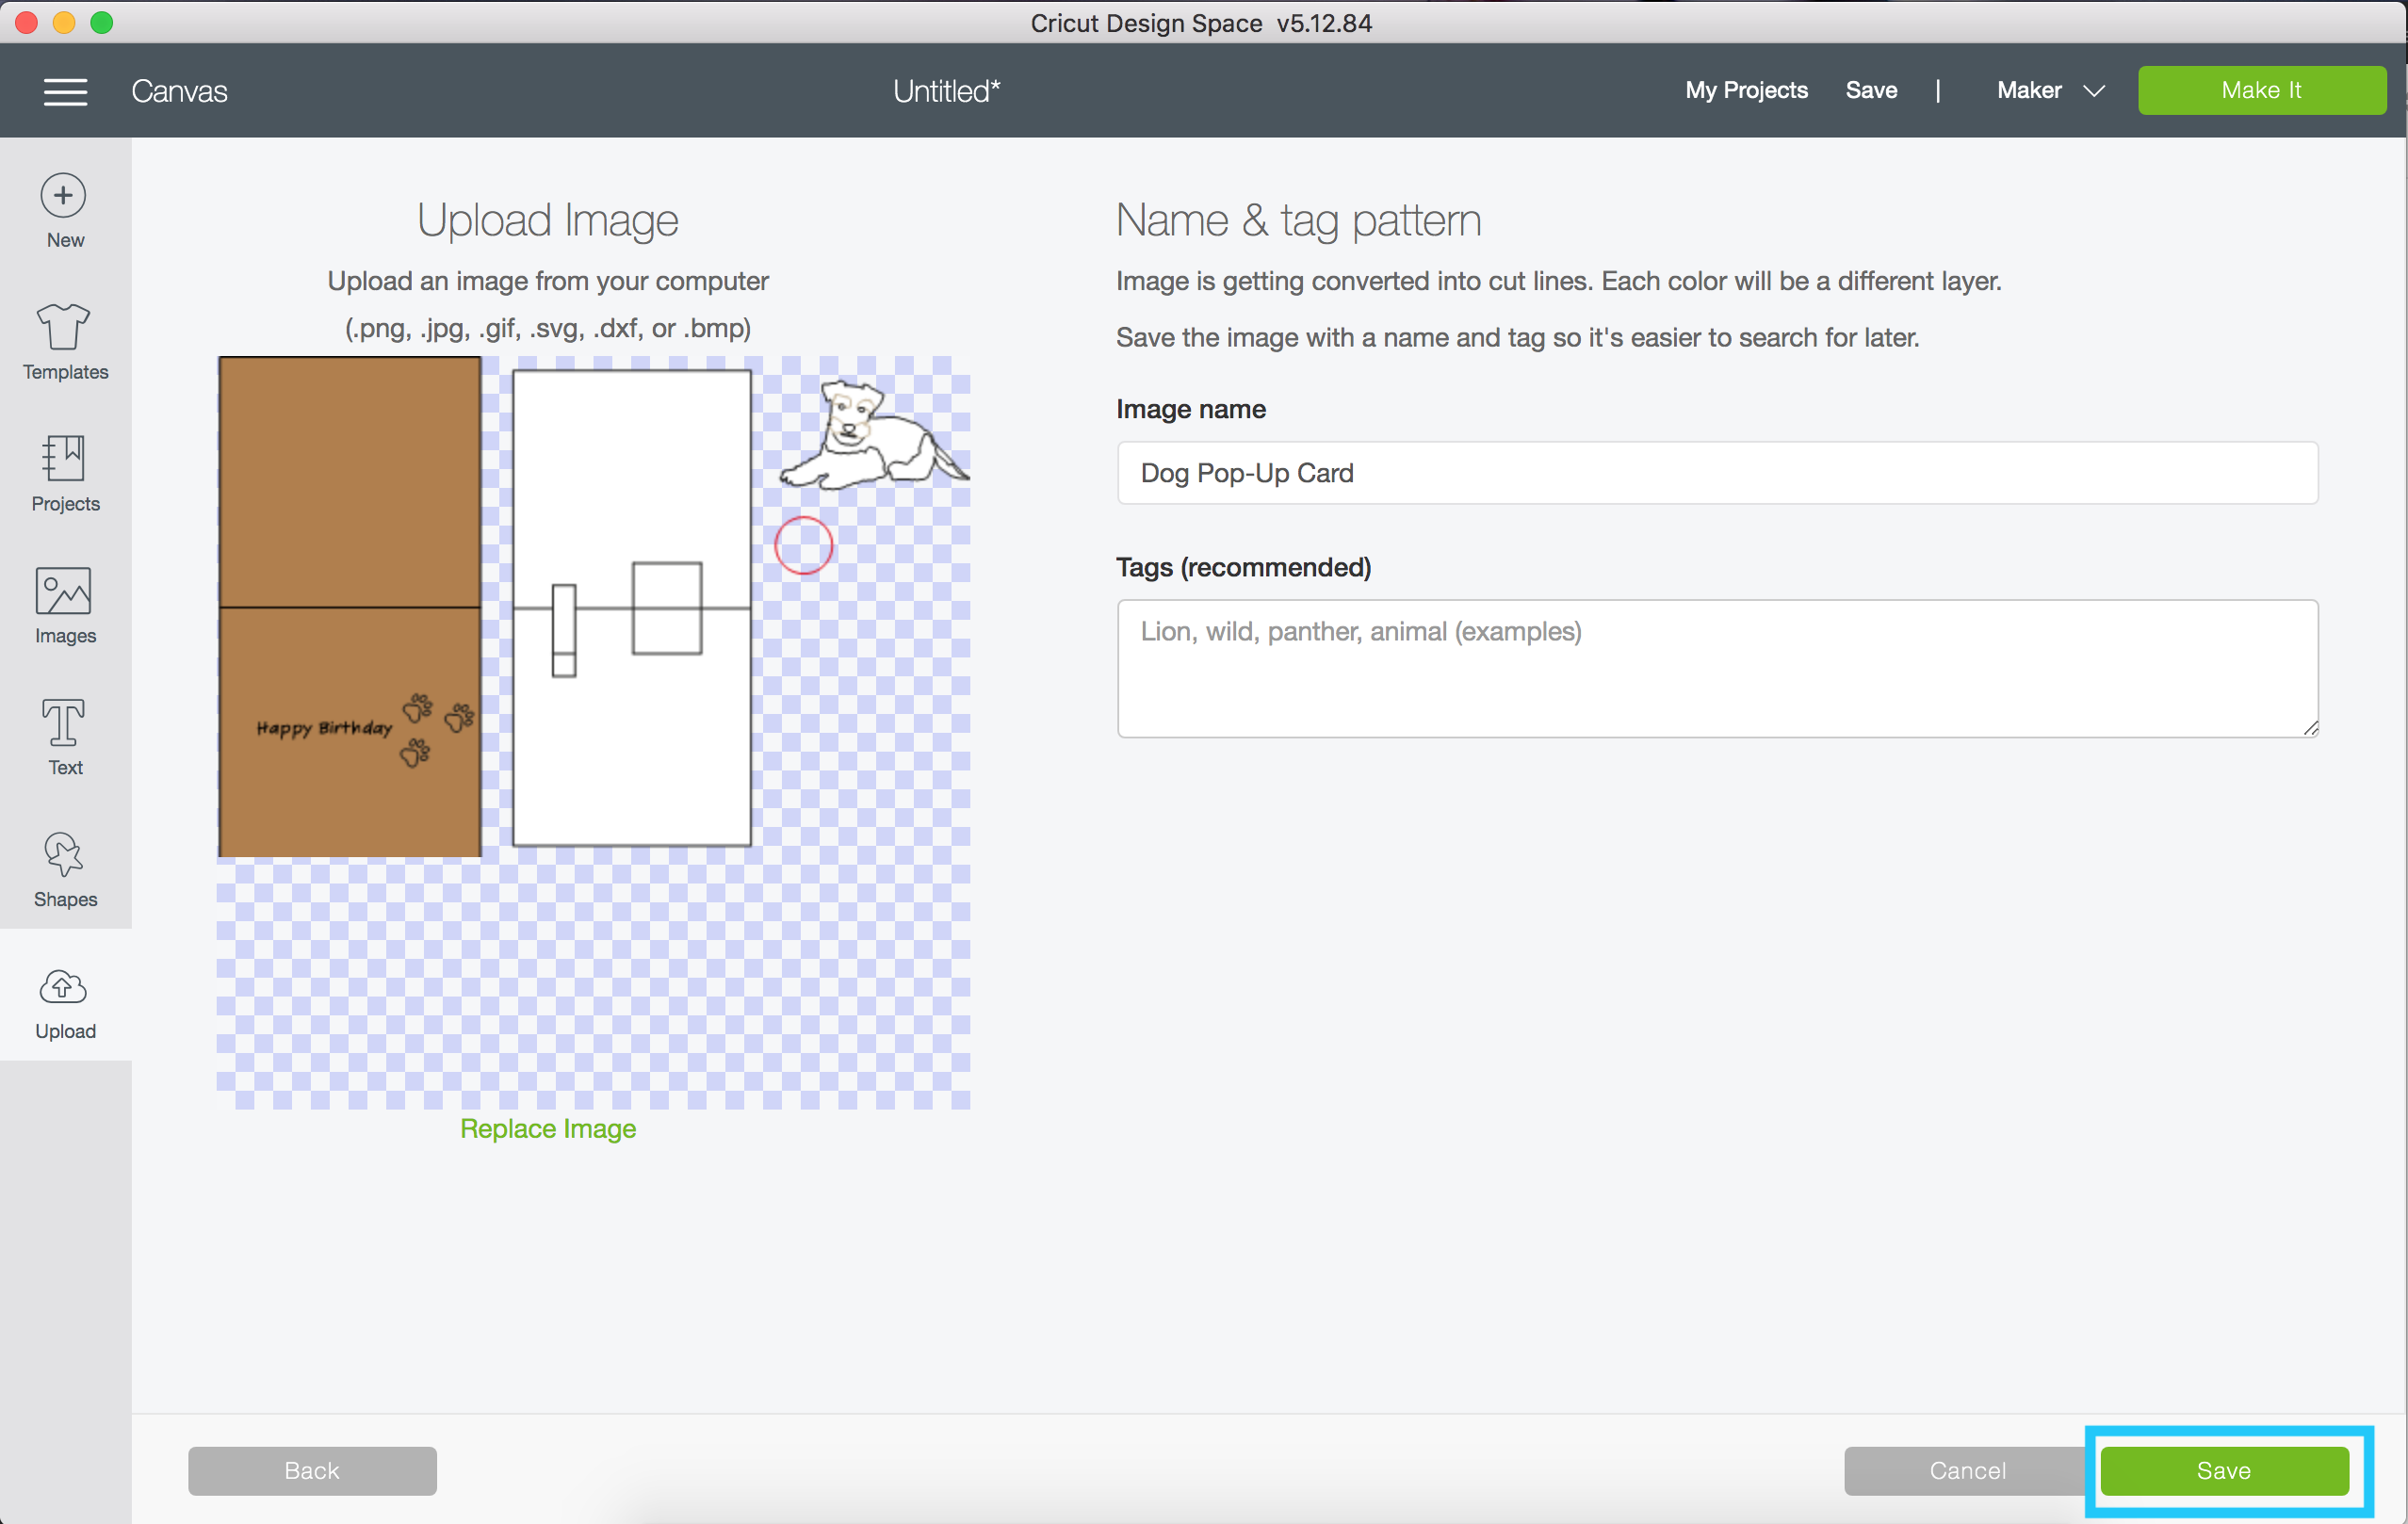Click the Image name text field

pos(1716,473)
